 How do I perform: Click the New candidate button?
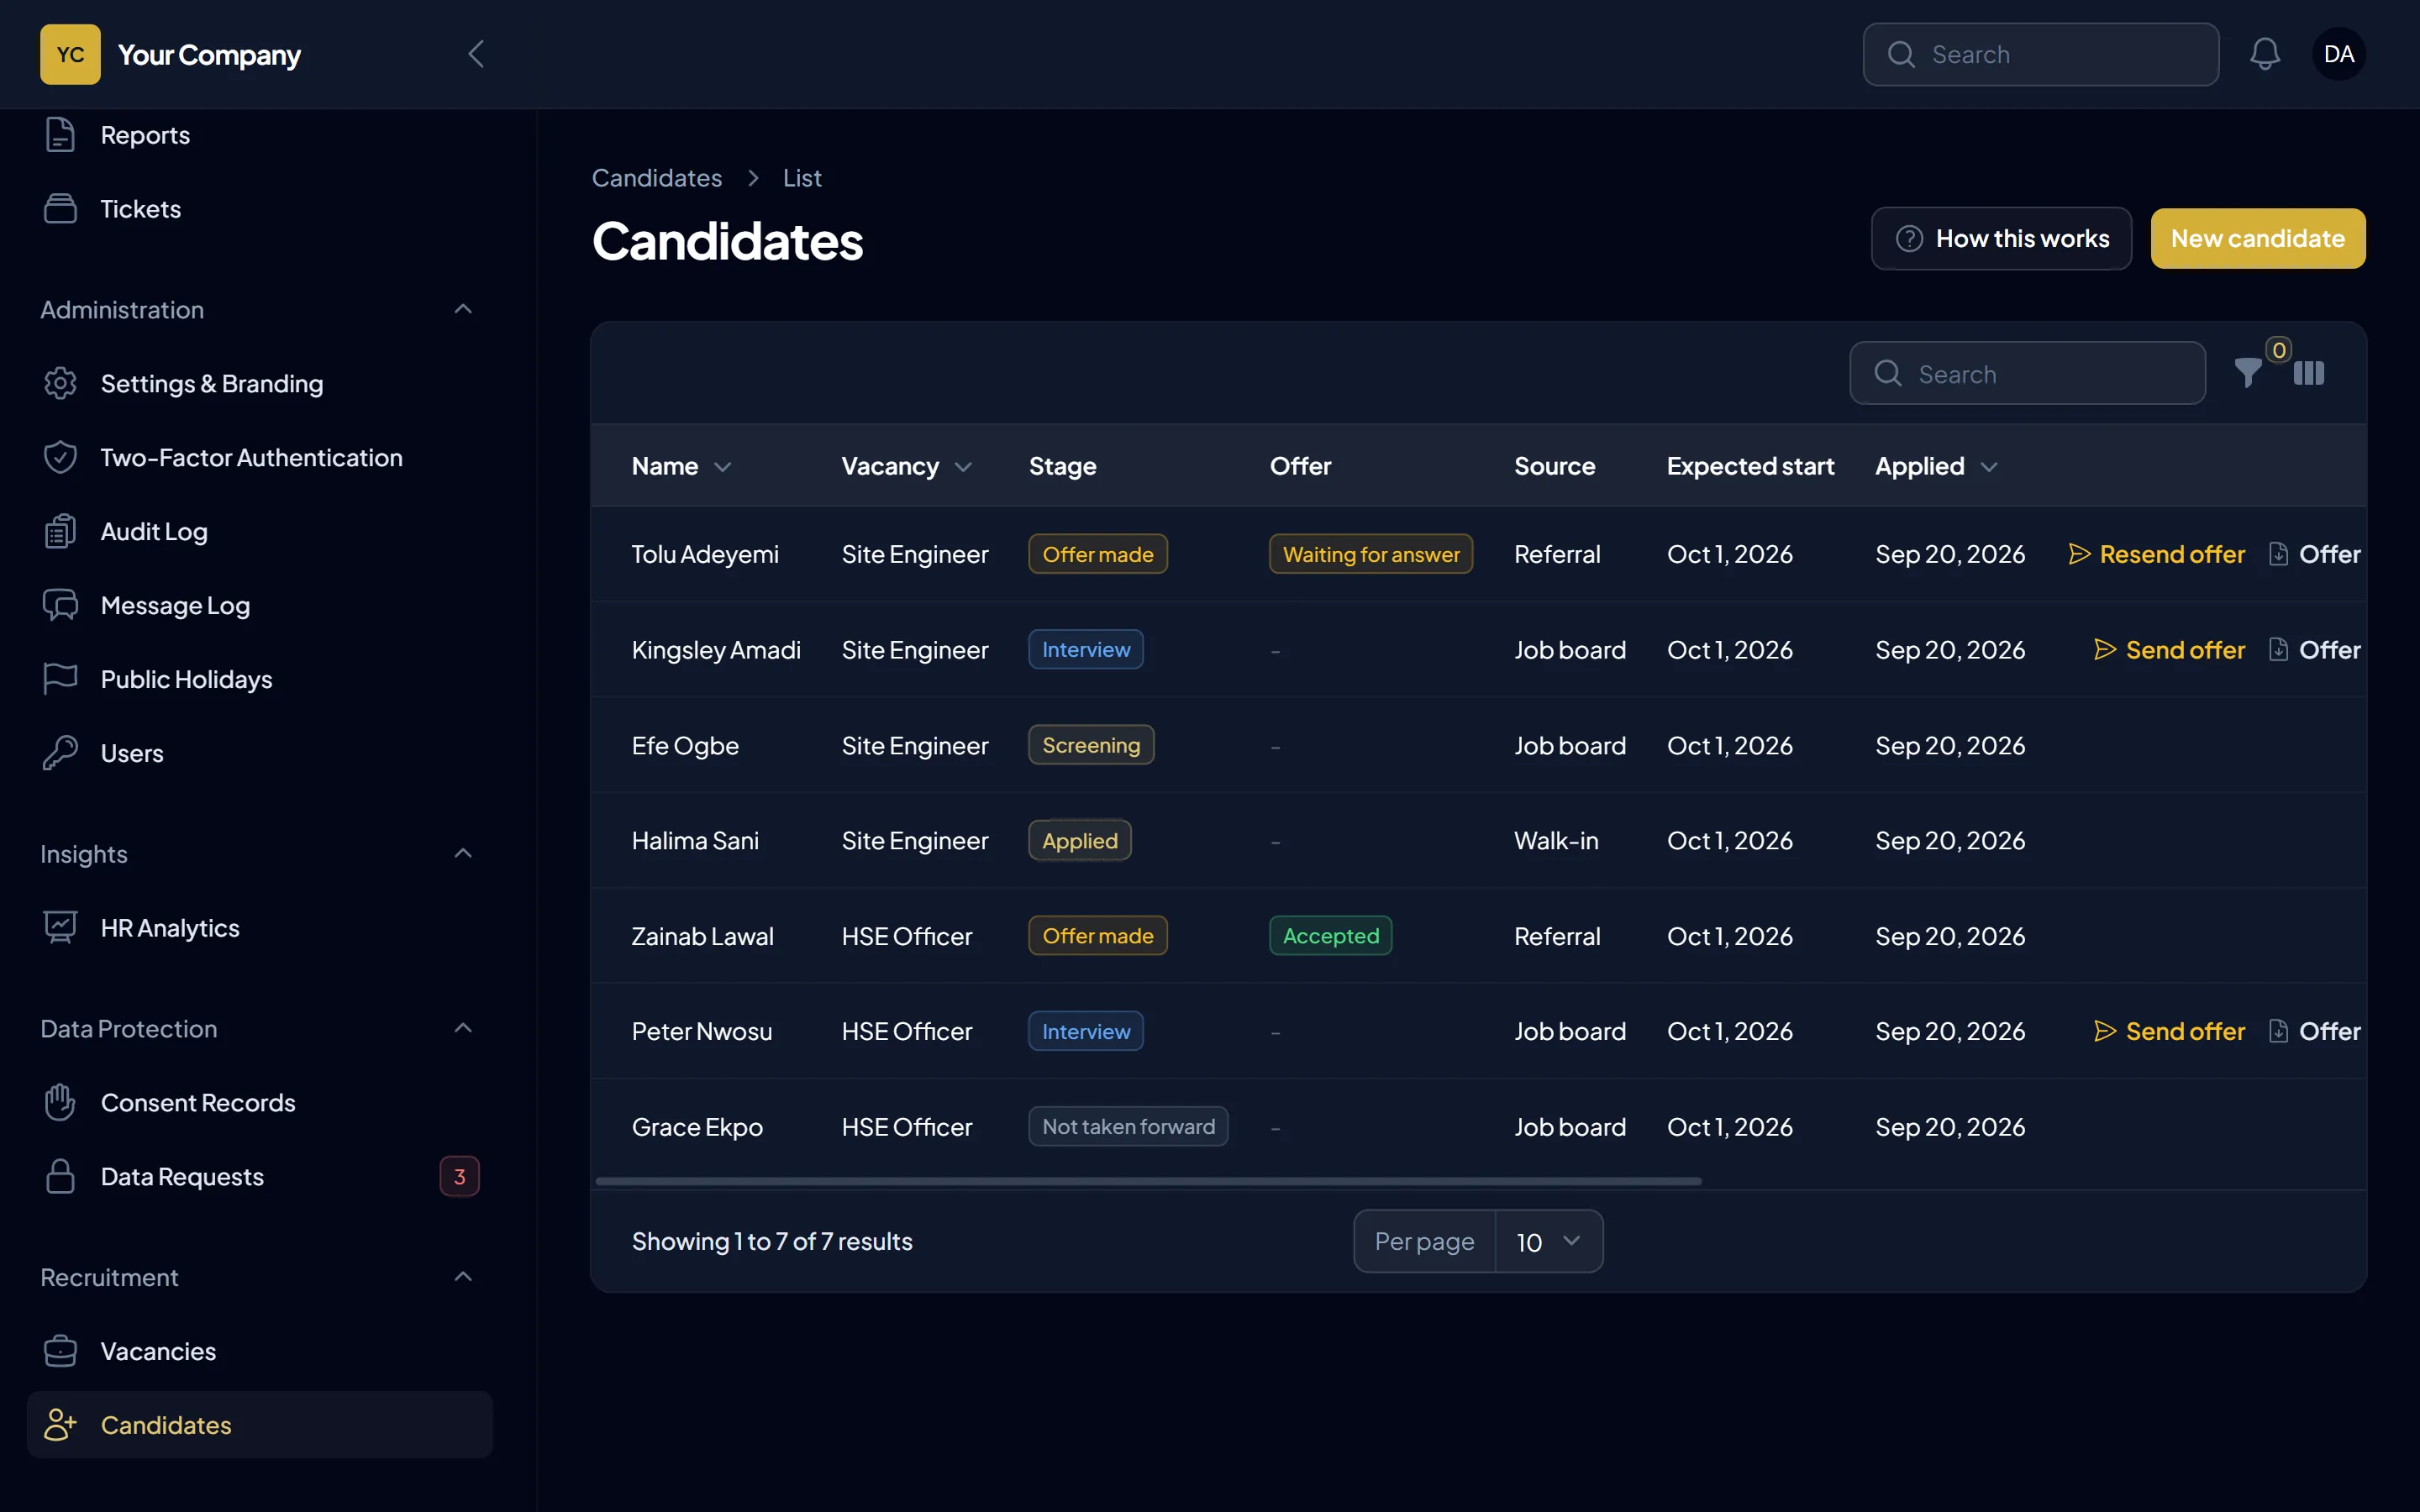[2258, 239]
